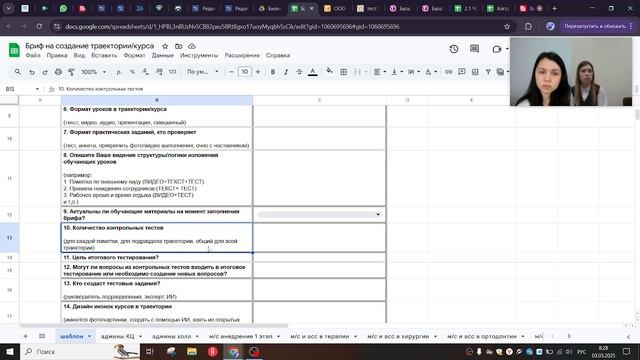This screenshot has width=640, height=360.
Task: Open text rotation dropdown
Action: tap(431, 72)
